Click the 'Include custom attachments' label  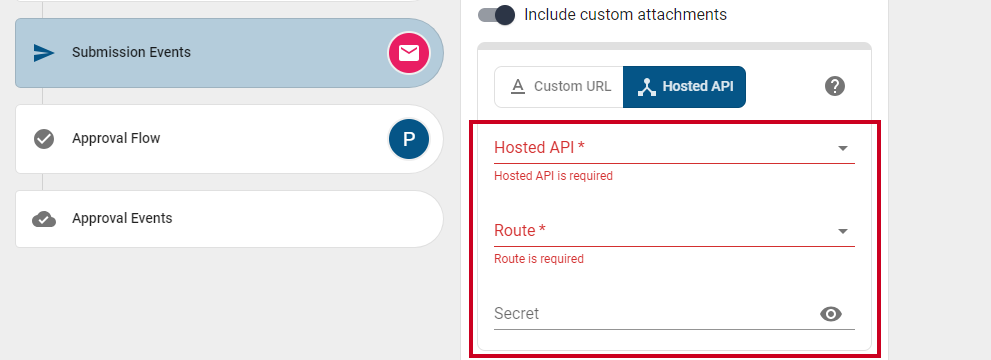coord(626,15)
